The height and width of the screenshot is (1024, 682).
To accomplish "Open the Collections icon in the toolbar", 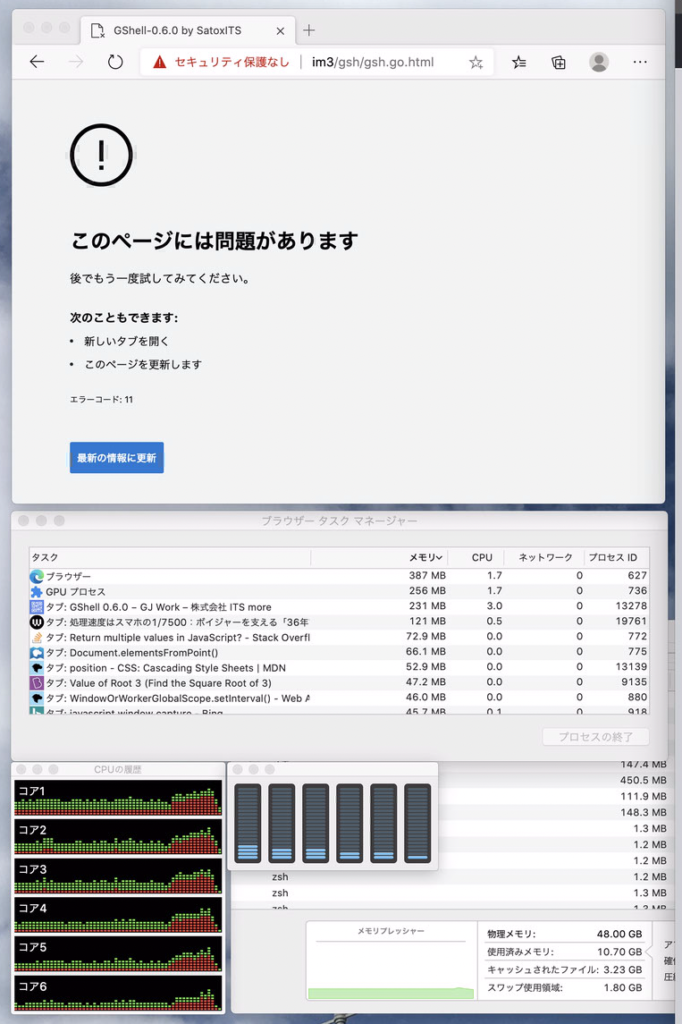I will (559, 62).
